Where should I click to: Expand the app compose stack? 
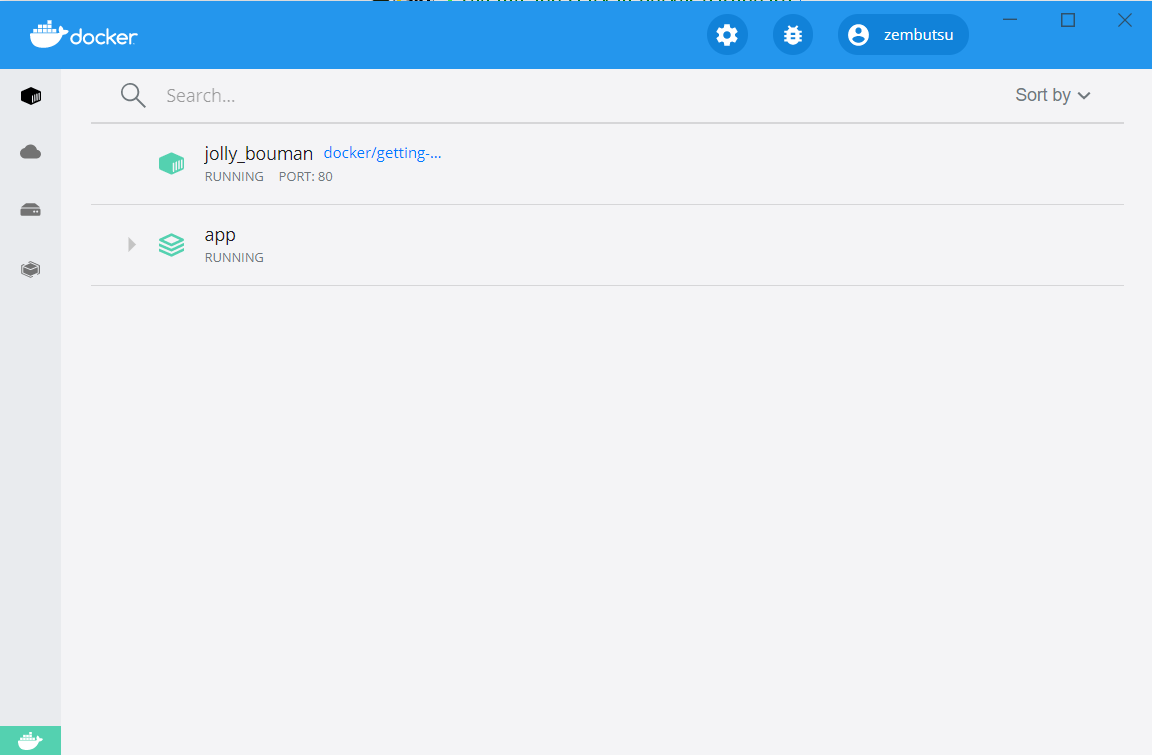coord(132,245)
